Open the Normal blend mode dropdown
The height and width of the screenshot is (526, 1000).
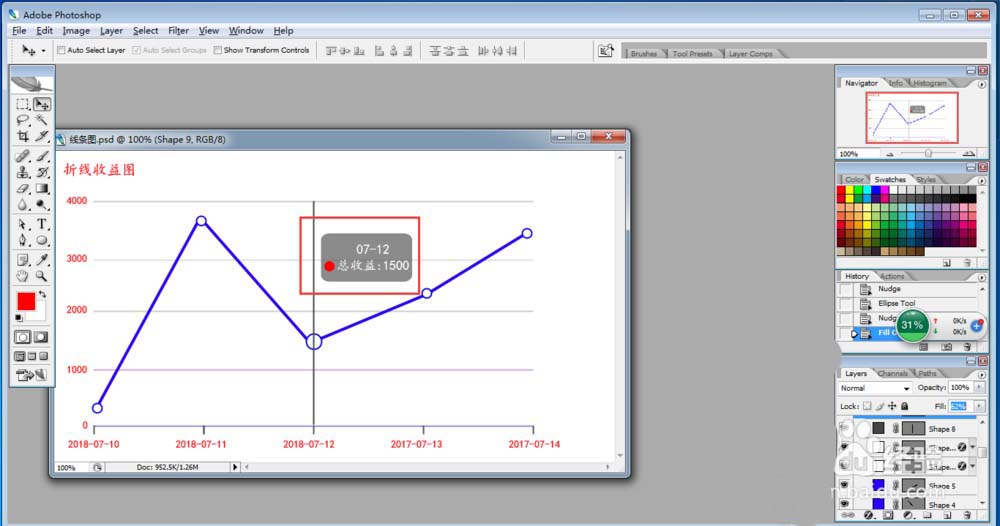coord(875,388)
